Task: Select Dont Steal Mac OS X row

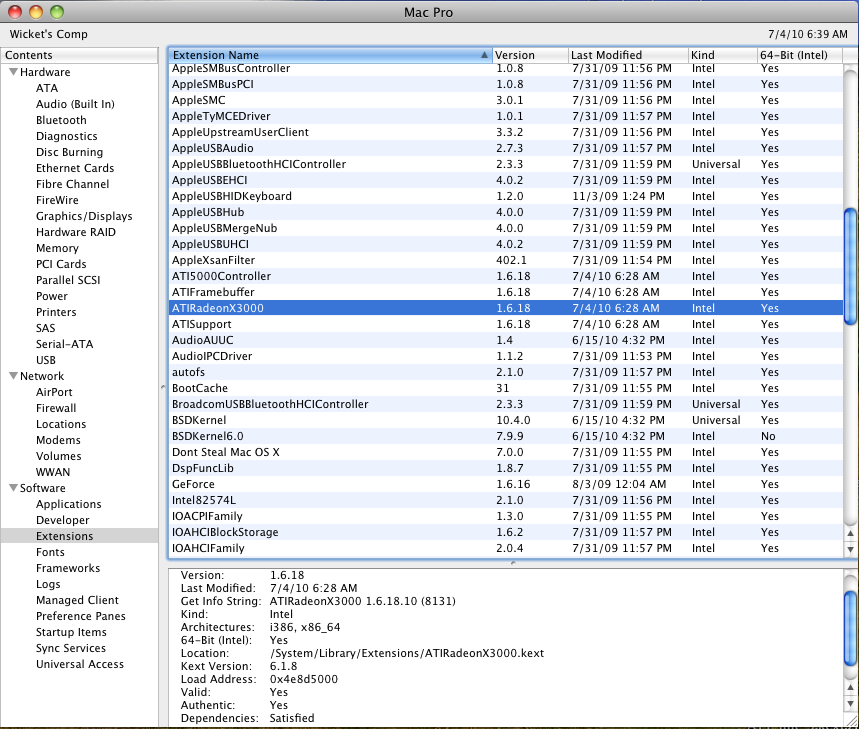Action: [x=506, y=452]
